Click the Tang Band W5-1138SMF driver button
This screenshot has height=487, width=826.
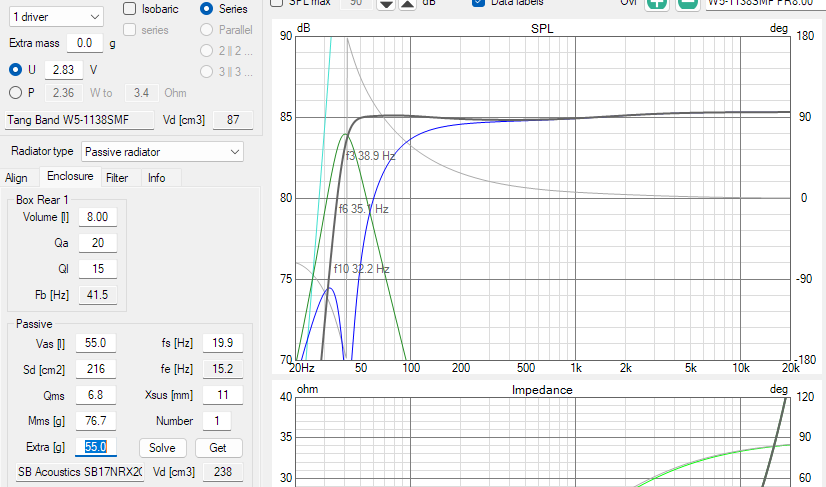(80, 120)
